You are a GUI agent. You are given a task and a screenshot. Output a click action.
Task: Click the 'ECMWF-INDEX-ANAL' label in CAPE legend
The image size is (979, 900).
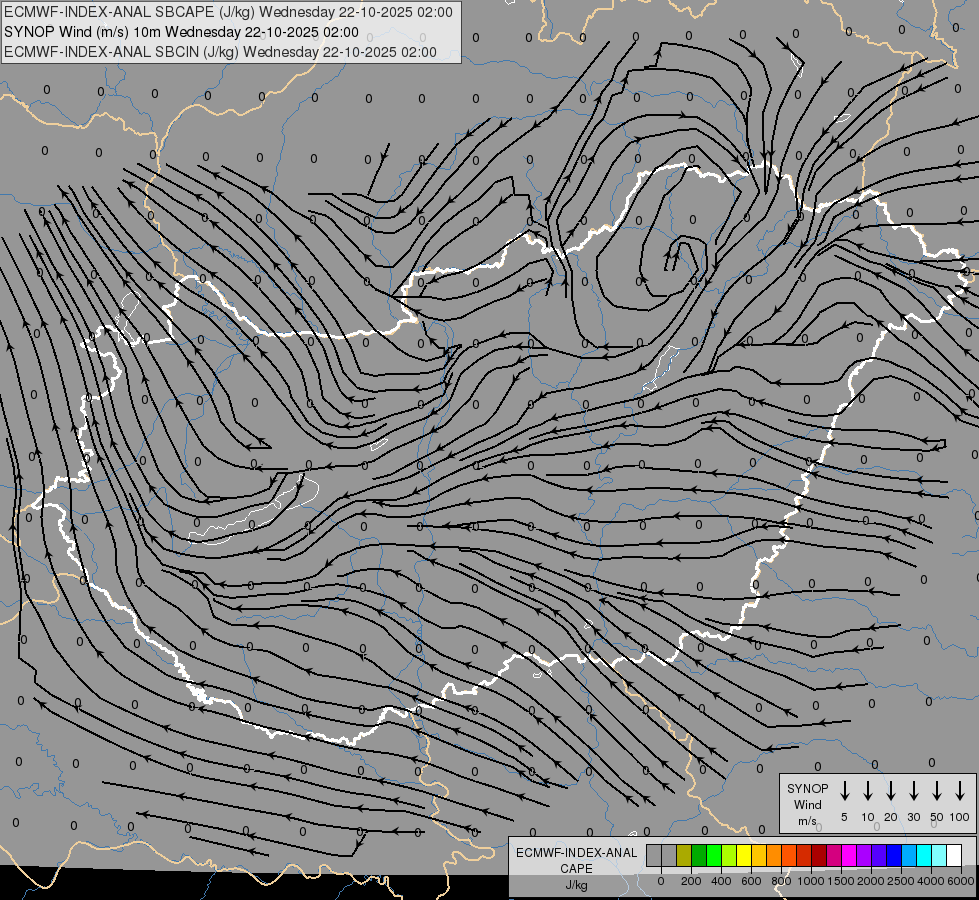[x=576, y=853]
